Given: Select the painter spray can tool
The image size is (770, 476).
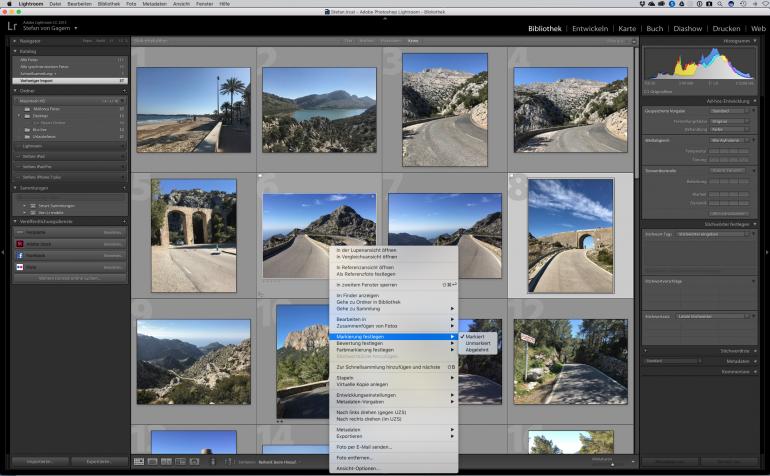Looking at the screenshot, I should (213, 462).
